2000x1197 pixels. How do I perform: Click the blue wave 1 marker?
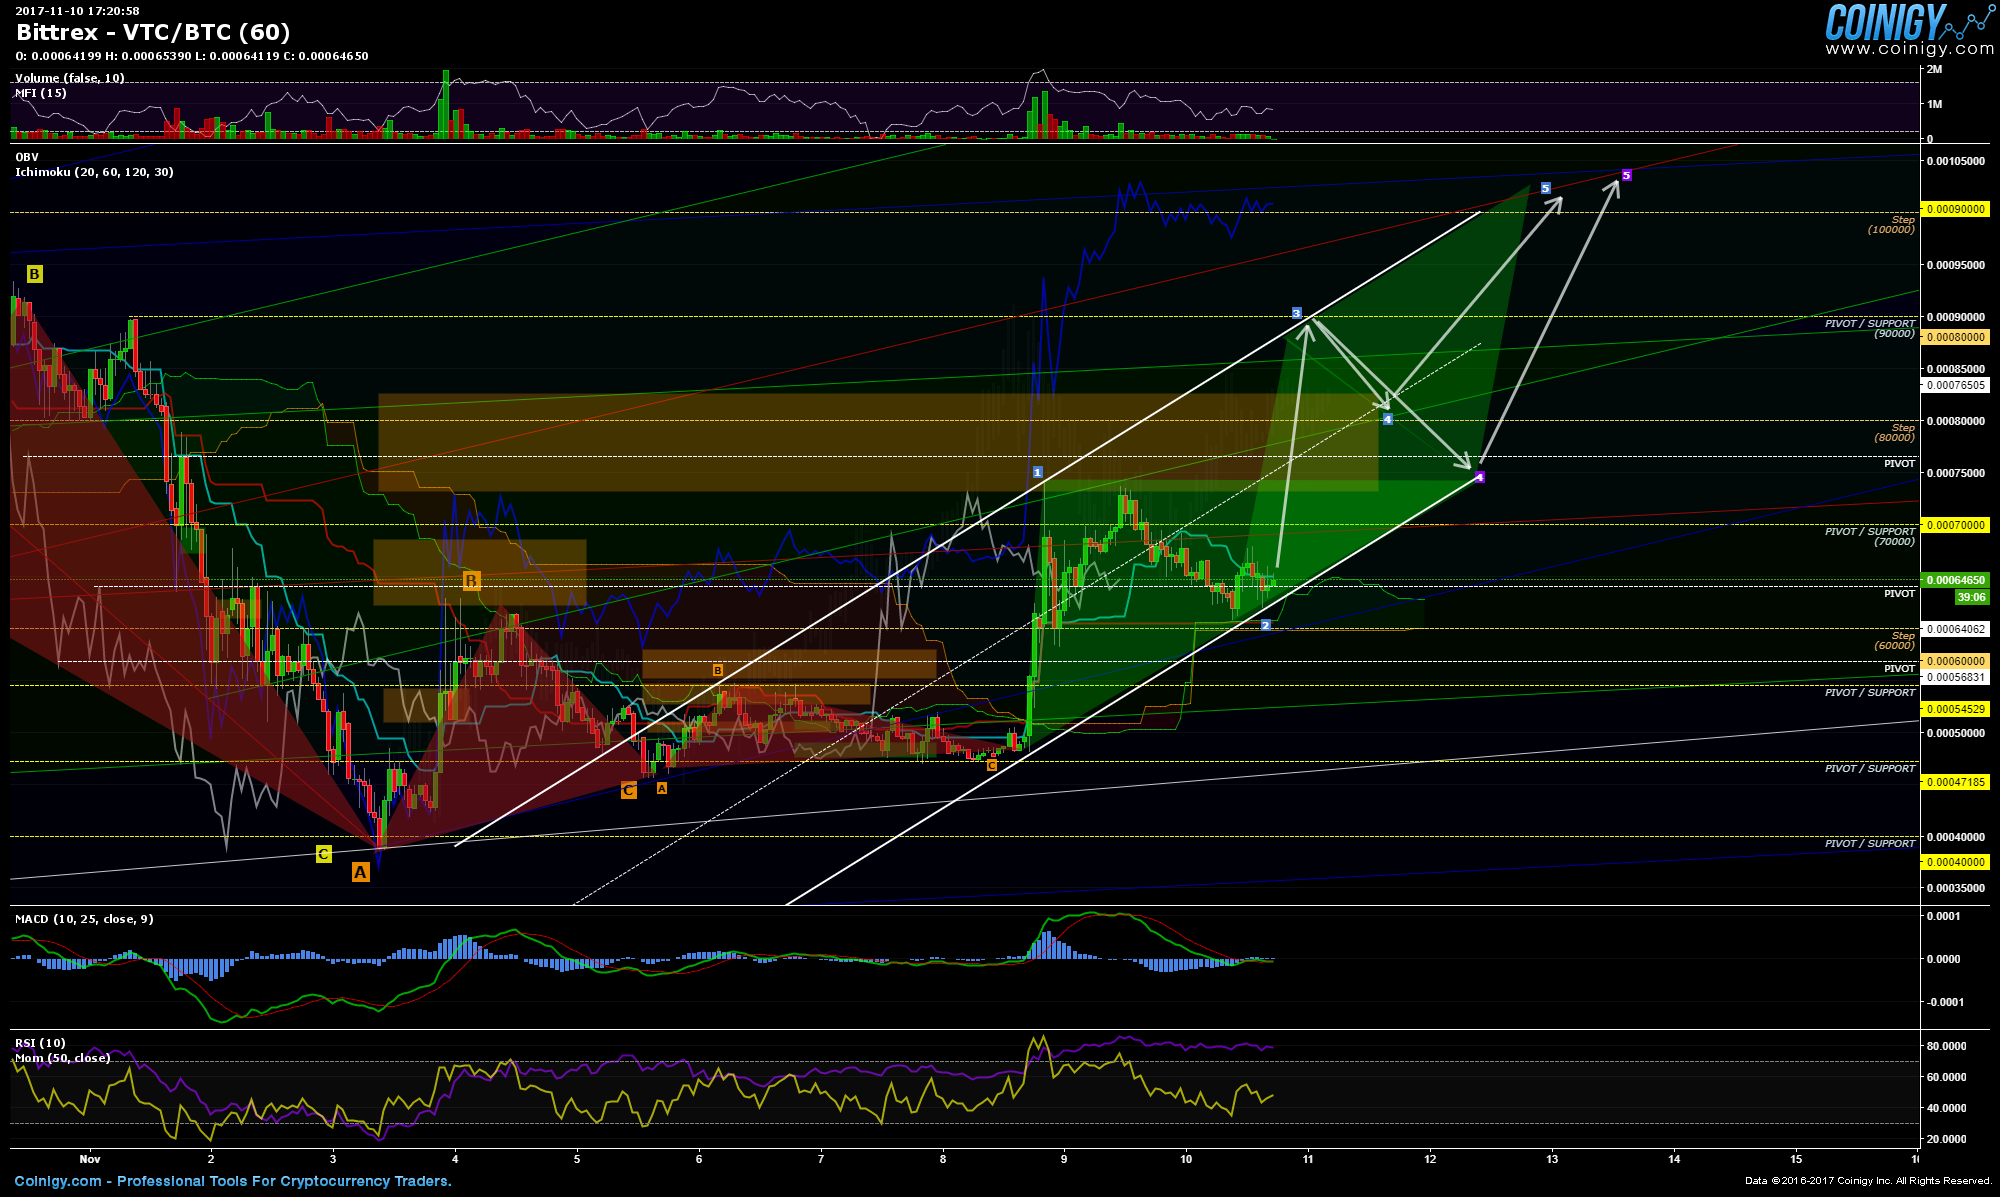pyautogui.click(x=1038, y=472)
